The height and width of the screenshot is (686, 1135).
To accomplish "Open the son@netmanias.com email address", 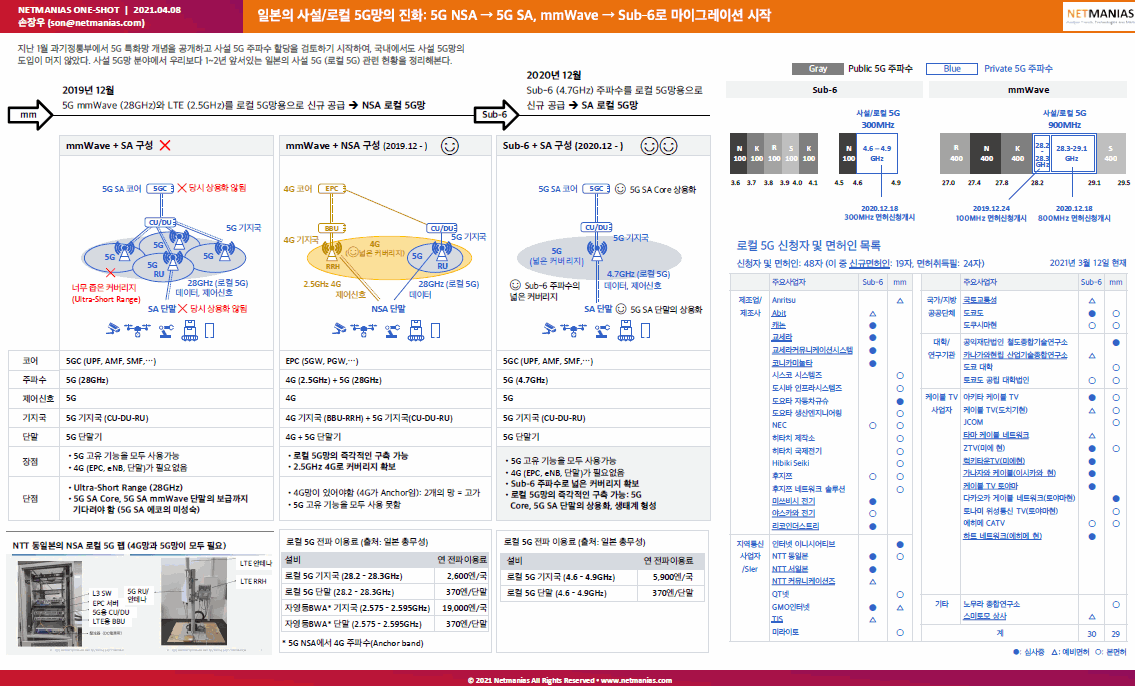I will 96,23.
